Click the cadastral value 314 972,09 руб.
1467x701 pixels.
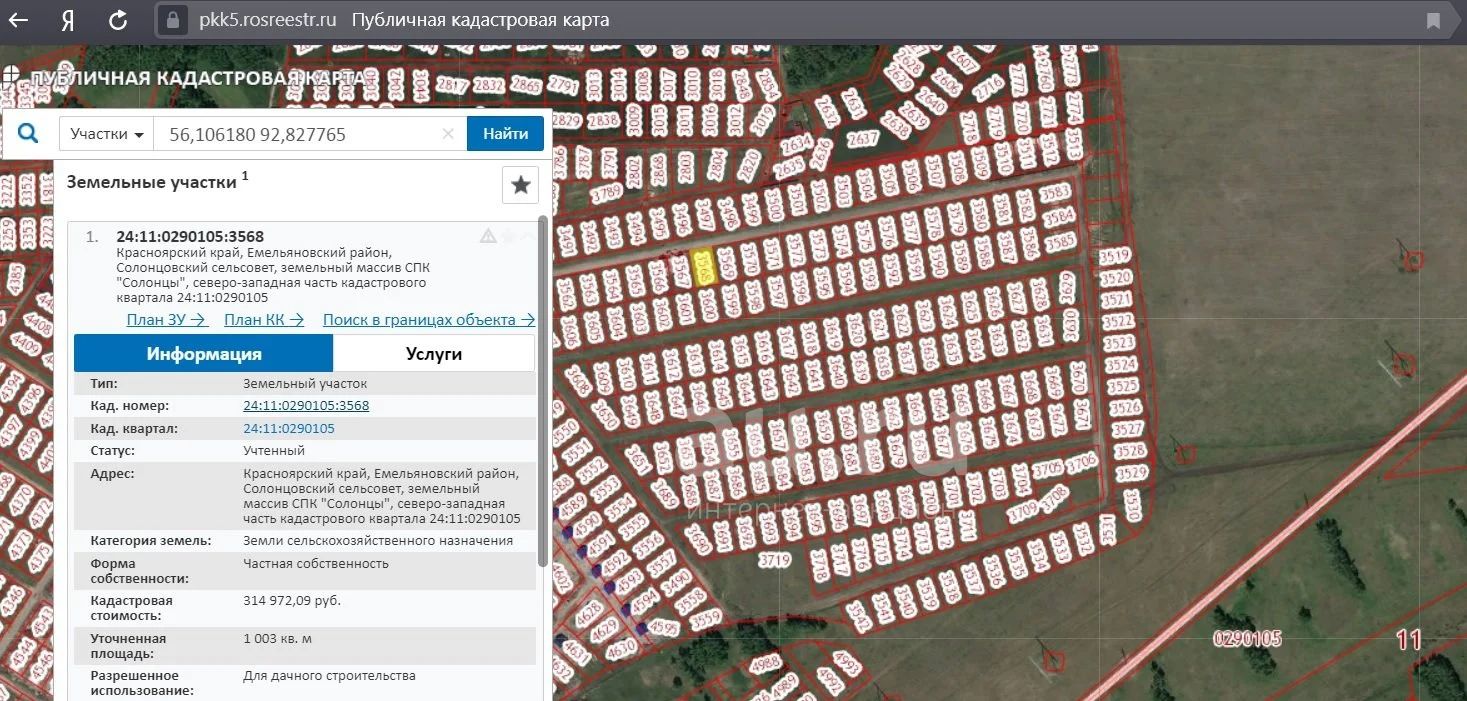[x=292, y=601]
